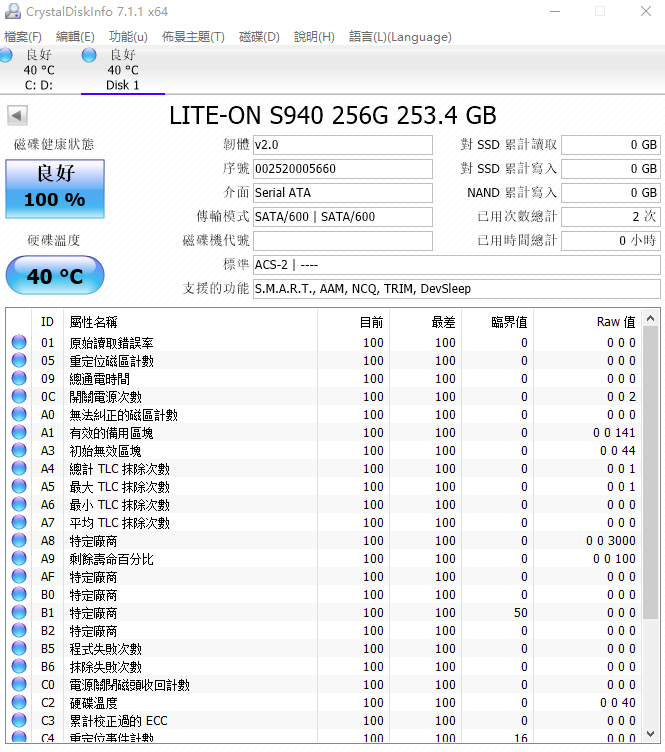Viewport: 665px width, 752px height.
Task: Click status icon for attribute 01 原始讀取錯誤率
Action: click(x=19, y=342)
